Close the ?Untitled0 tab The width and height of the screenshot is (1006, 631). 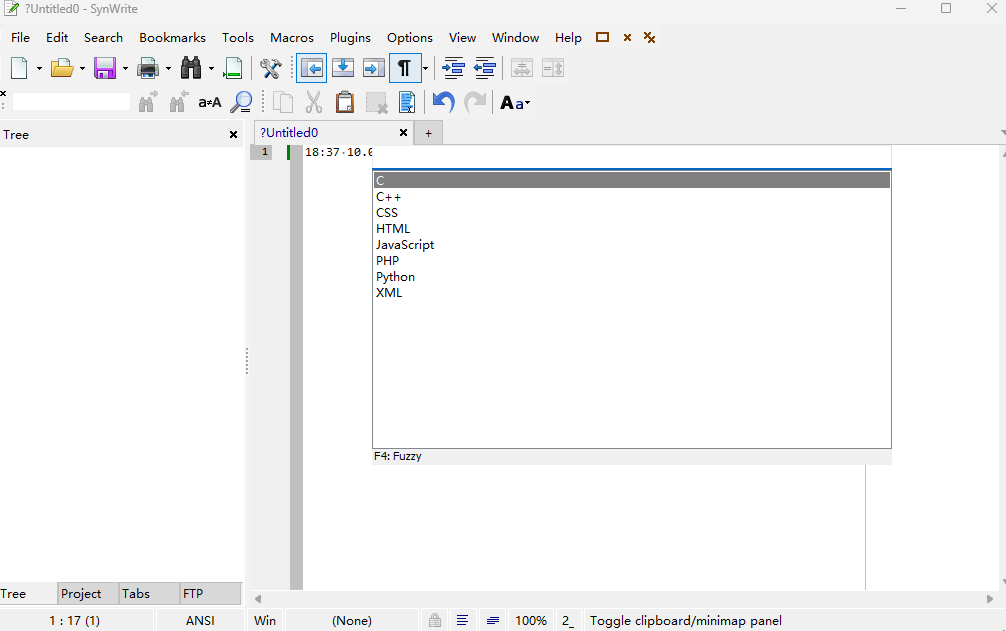click(404, 133)
